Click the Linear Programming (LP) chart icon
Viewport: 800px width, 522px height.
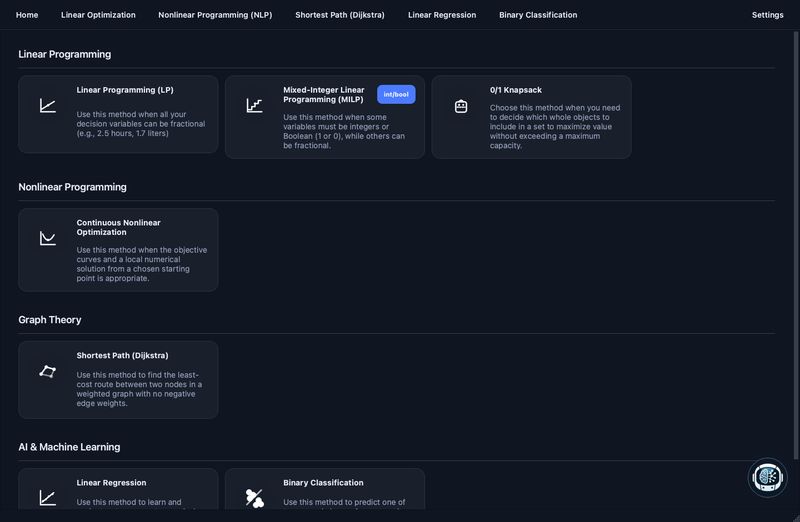click(x=47, y=106)
